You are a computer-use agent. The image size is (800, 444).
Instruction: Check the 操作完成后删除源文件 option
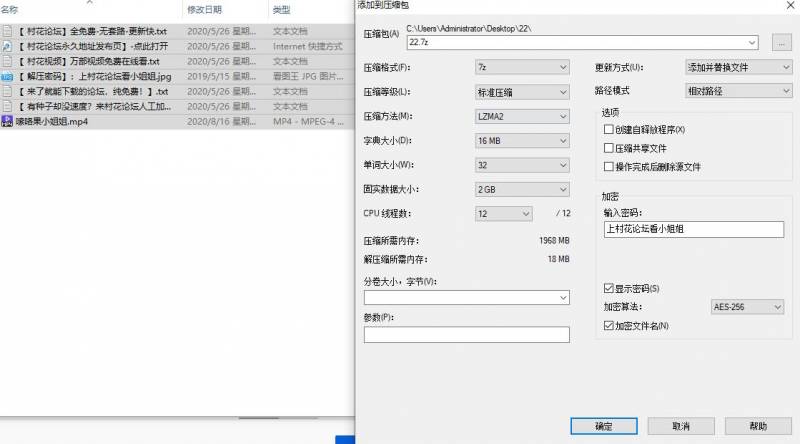[609, 166]
